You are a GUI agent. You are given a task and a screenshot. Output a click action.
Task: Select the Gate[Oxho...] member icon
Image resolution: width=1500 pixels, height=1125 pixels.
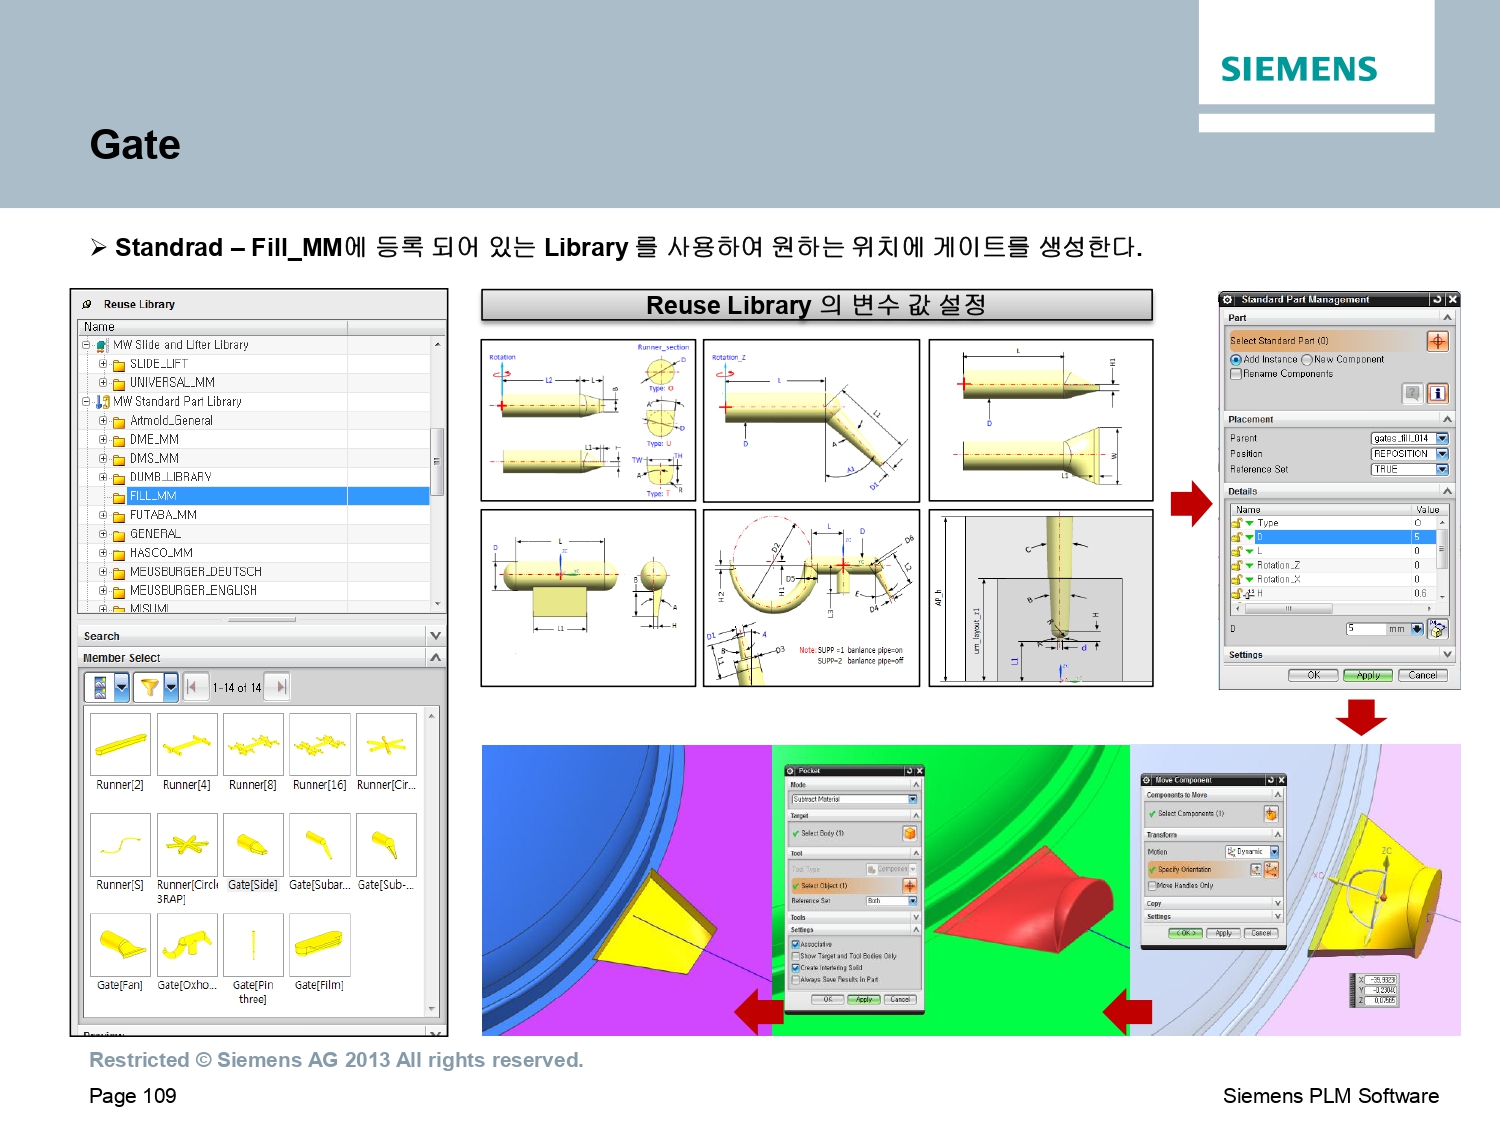tap(187, 944)
